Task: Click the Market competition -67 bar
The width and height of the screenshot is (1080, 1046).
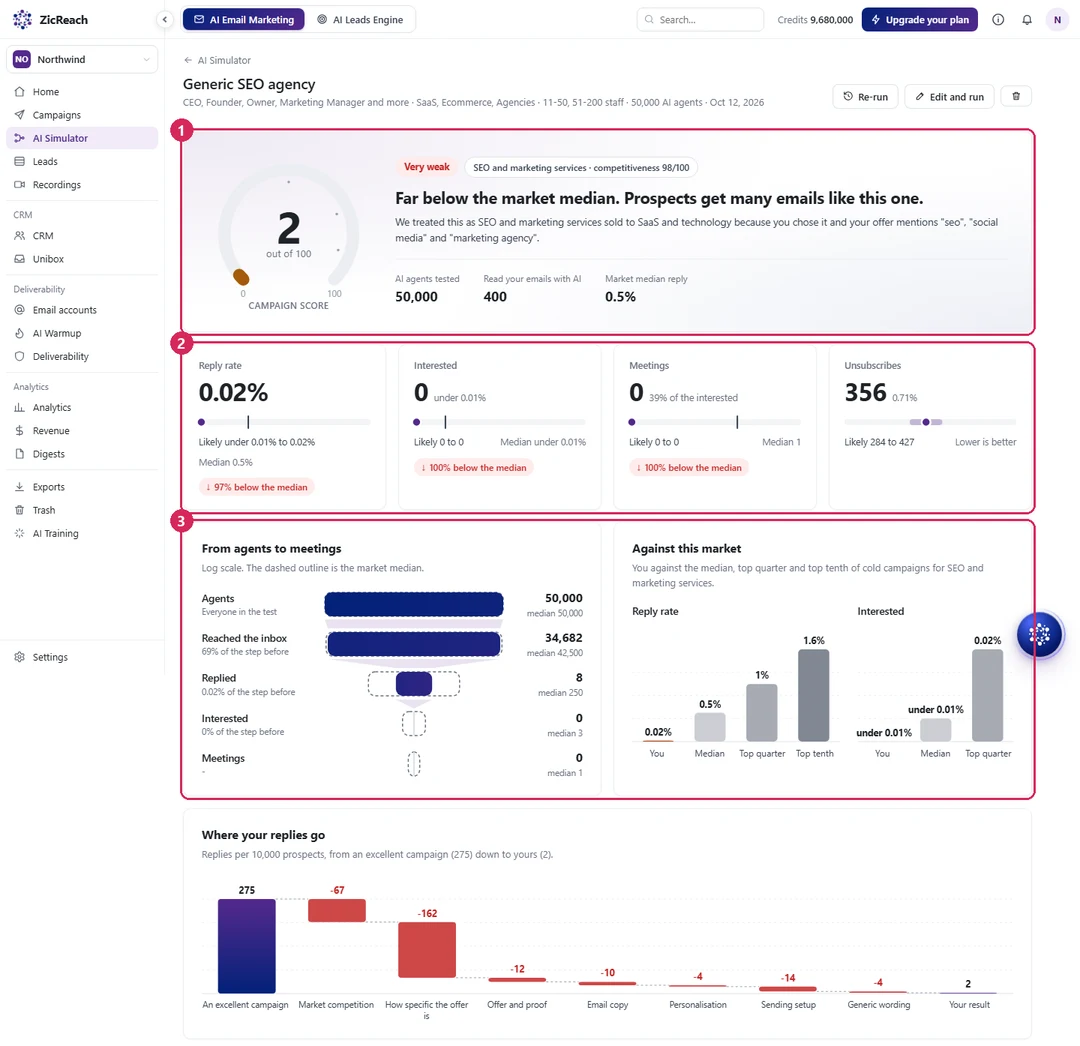Action: [336, 910]
